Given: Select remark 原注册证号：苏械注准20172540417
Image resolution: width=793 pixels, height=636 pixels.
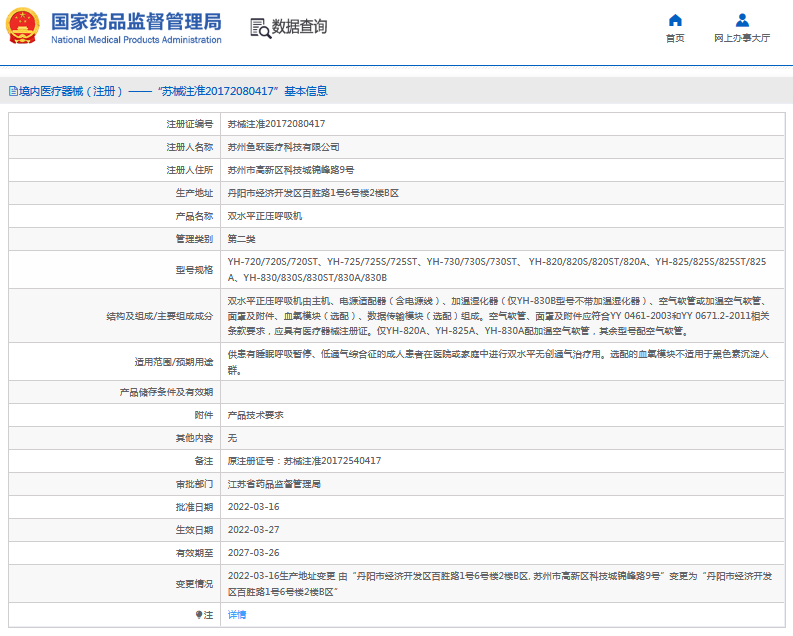Looking at the screenshot, I should 304,461.
